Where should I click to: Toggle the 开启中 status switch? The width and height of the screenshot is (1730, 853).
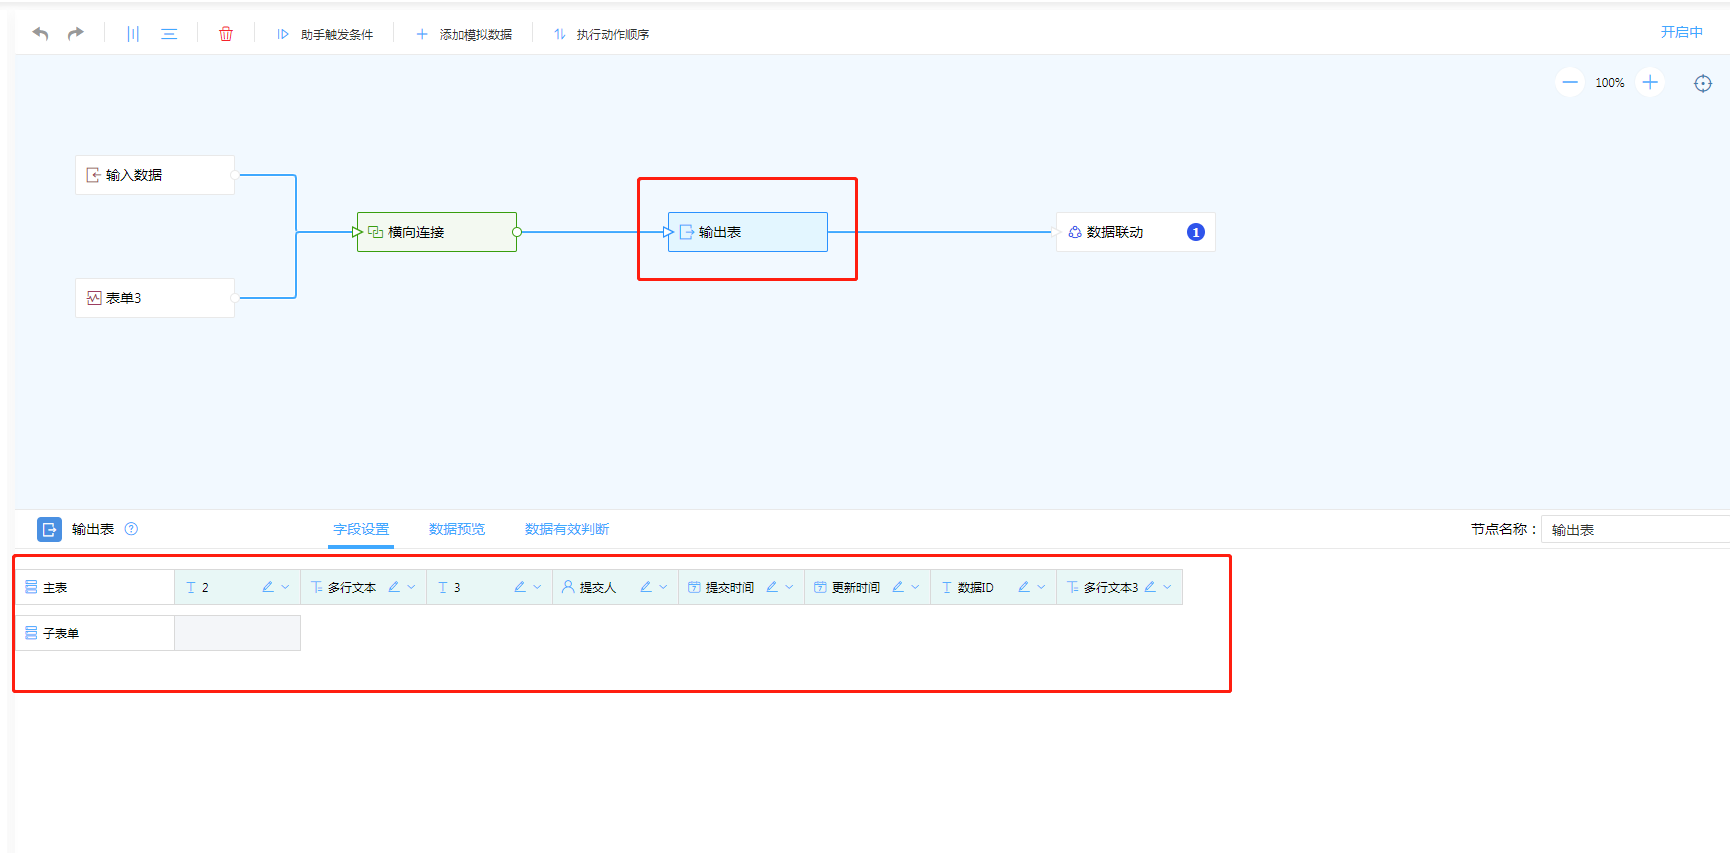(1681, 32)
